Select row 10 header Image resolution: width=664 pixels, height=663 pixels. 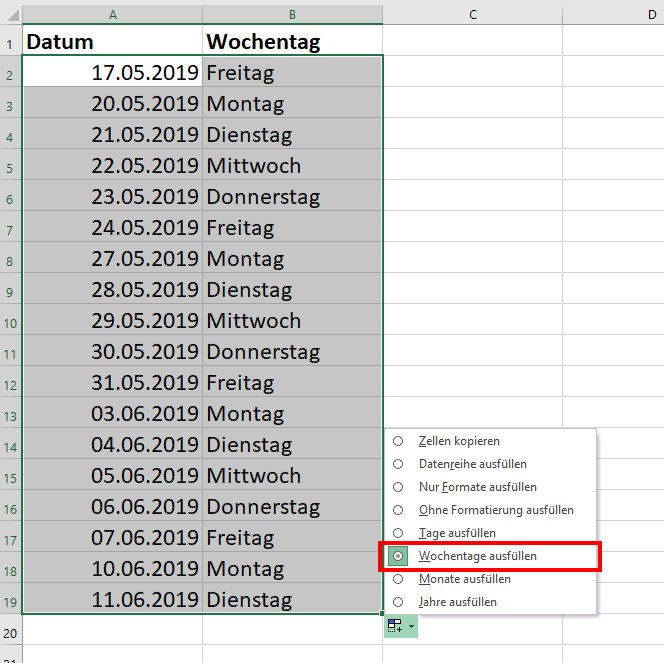click(x=11, y=319)
